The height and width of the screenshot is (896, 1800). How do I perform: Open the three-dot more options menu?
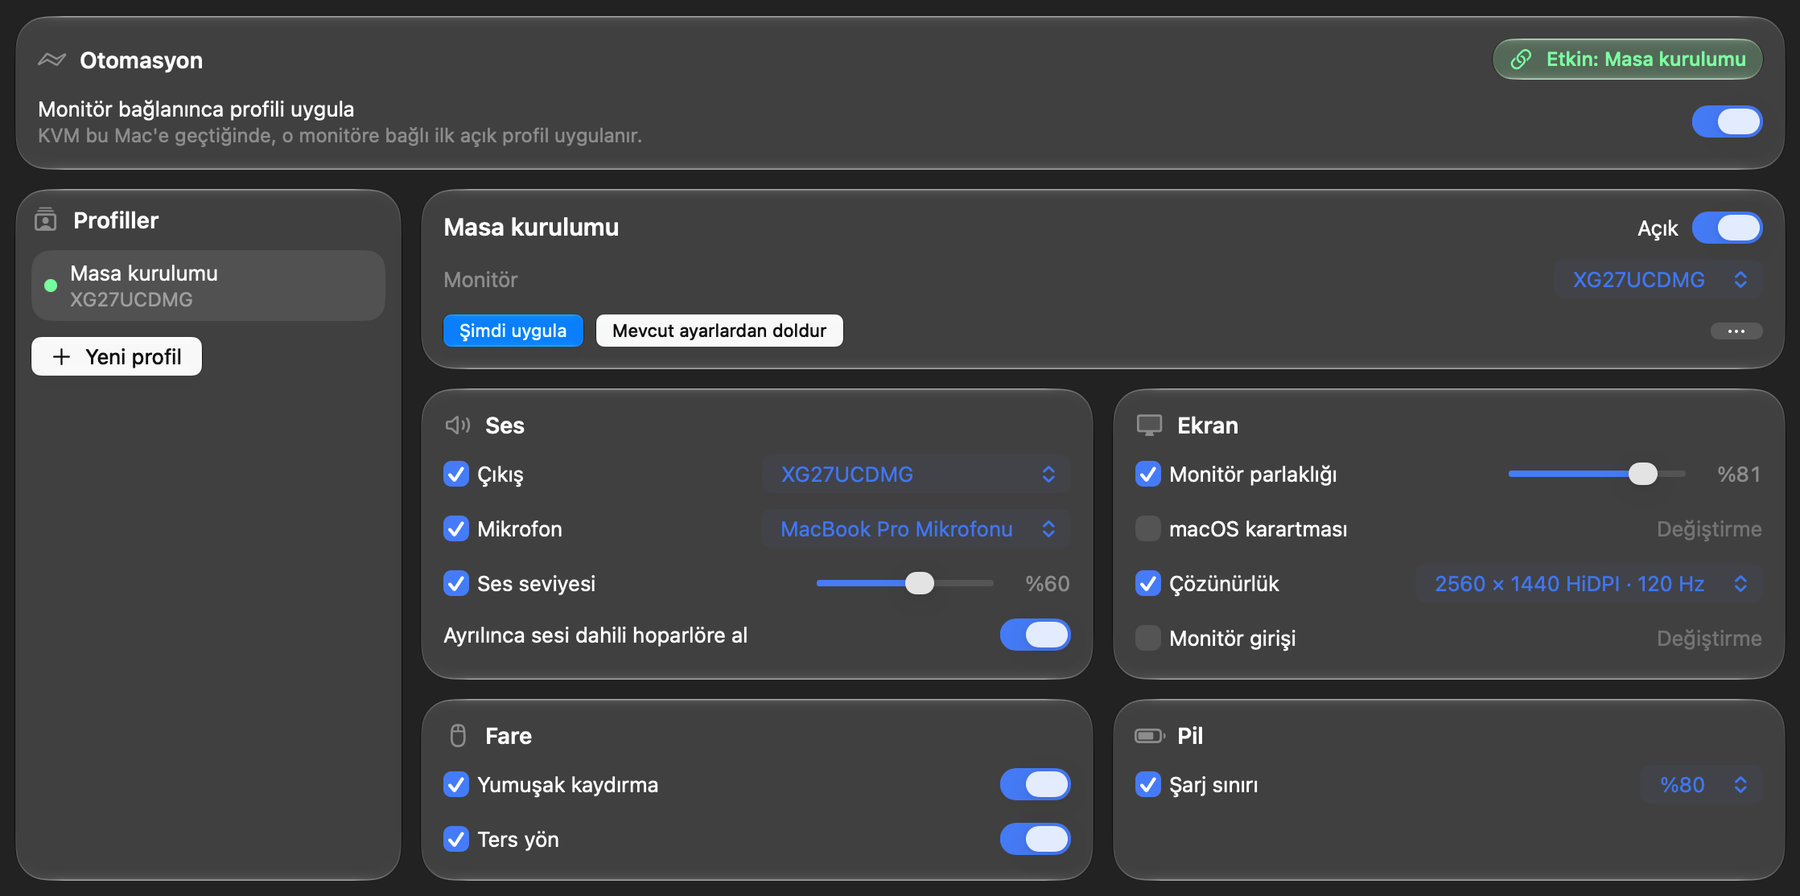tap(1736, 331)
